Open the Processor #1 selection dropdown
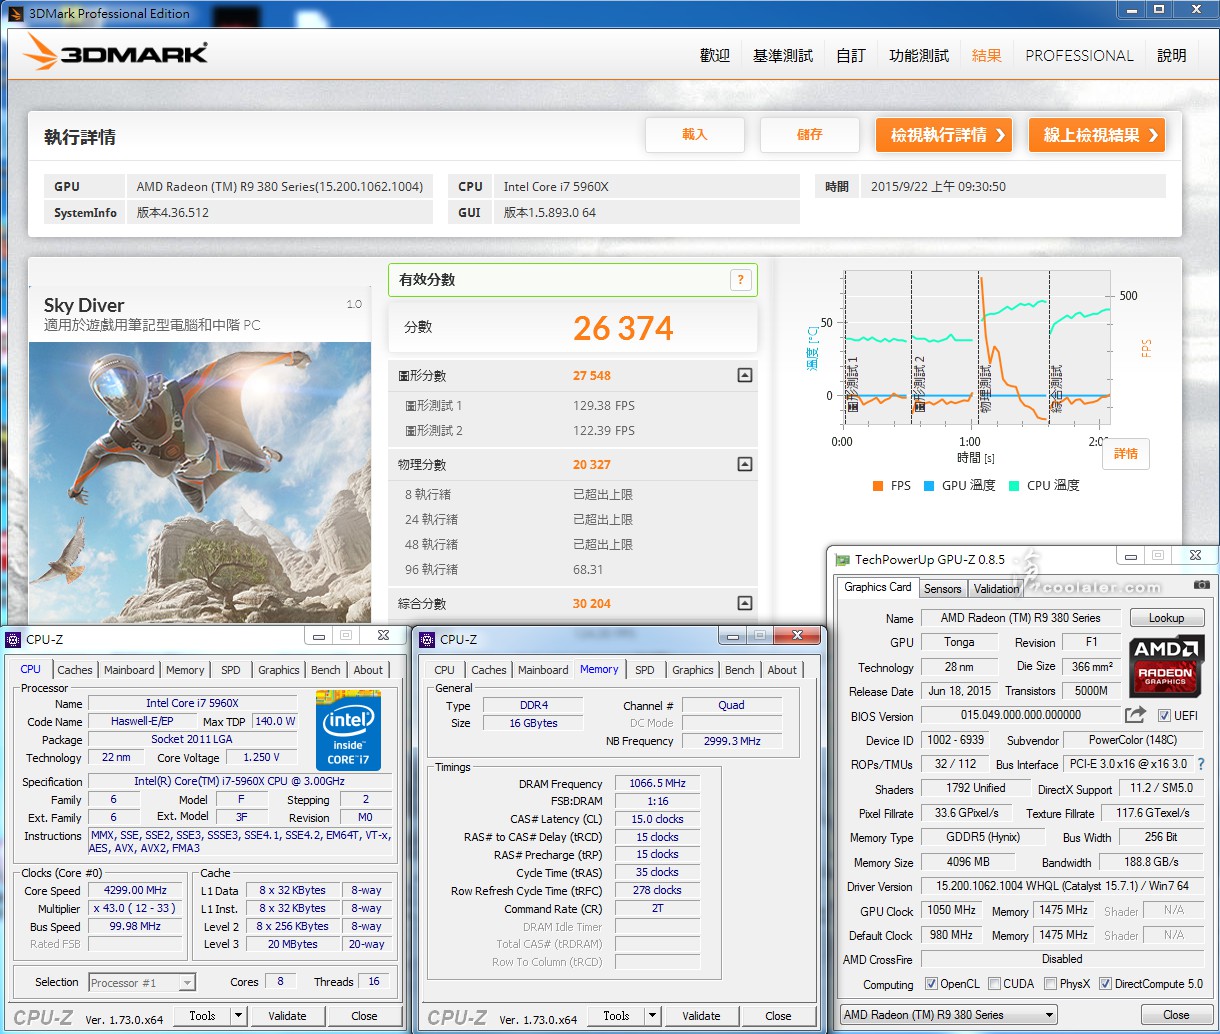Image resolution: width=1220 pixels, height=1034 pixels. (187, 983)
